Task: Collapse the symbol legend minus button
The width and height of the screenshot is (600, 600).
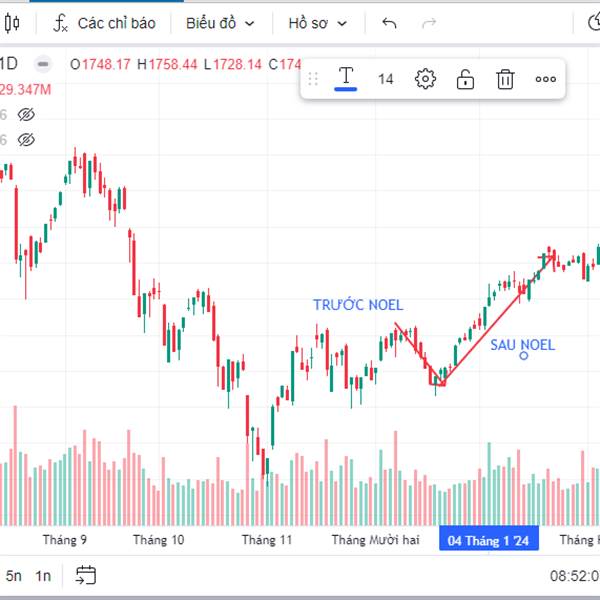Action: pyautogui.click(x=43, y=64)
